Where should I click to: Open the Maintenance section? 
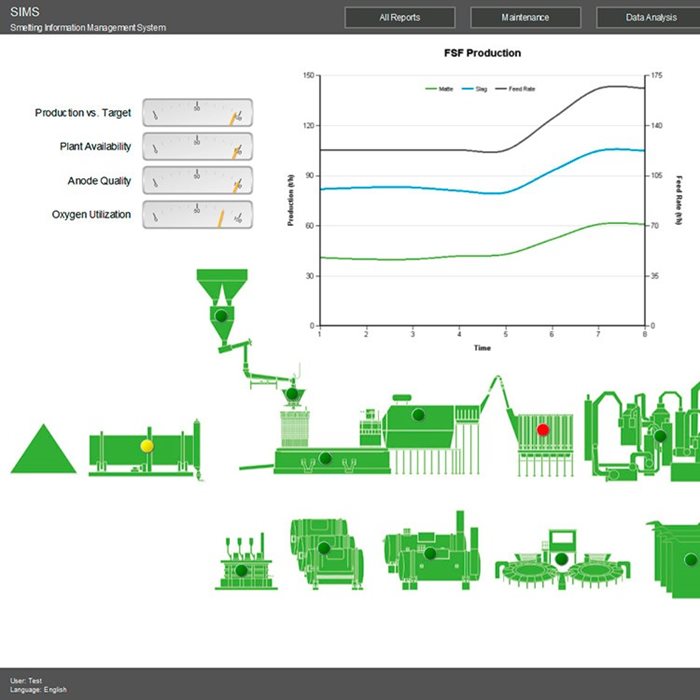(x=525, y=17)
